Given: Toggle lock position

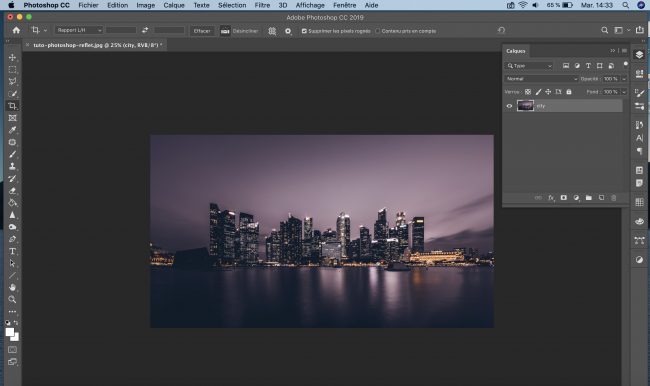Looking at the screenshot, I should point(548,92).
